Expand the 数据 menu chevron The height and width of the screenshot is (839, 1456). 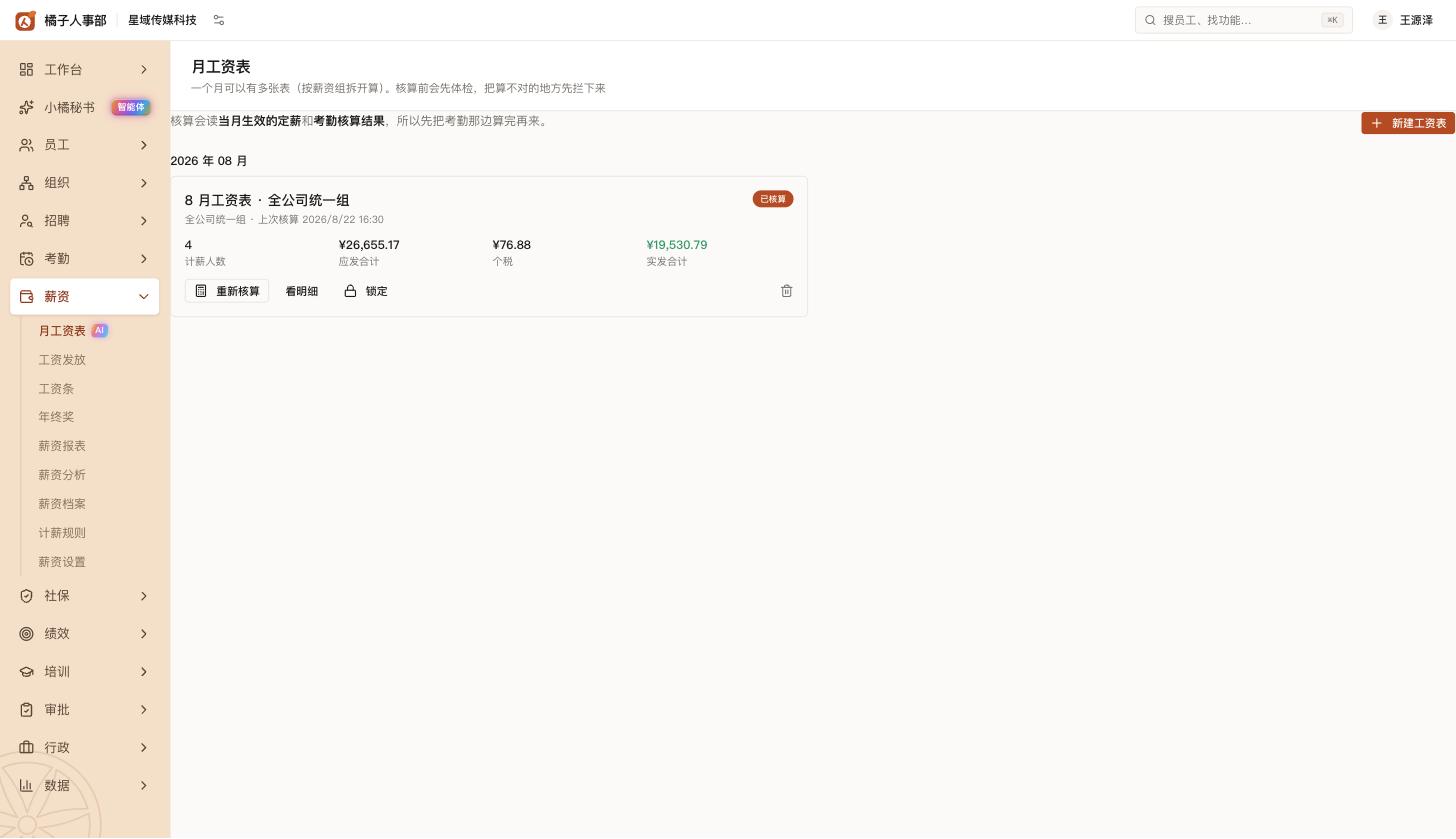coord(143,786)
